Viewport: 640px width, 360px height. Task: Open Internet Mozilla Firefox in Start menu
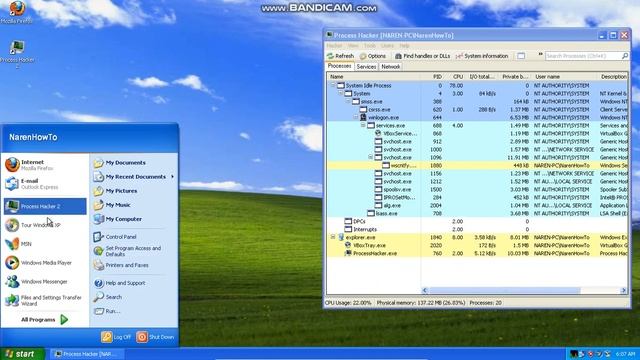click(45, 165)
